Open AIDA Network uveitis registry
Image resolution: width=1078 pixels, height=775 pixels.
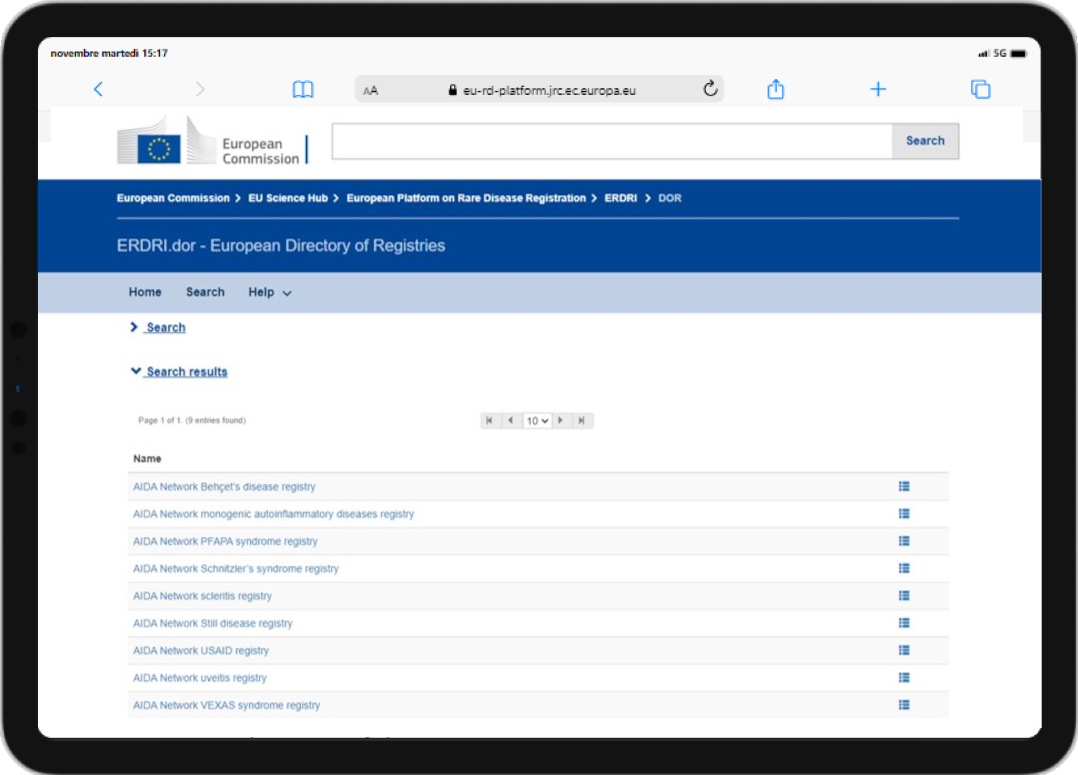coord(199,677)
